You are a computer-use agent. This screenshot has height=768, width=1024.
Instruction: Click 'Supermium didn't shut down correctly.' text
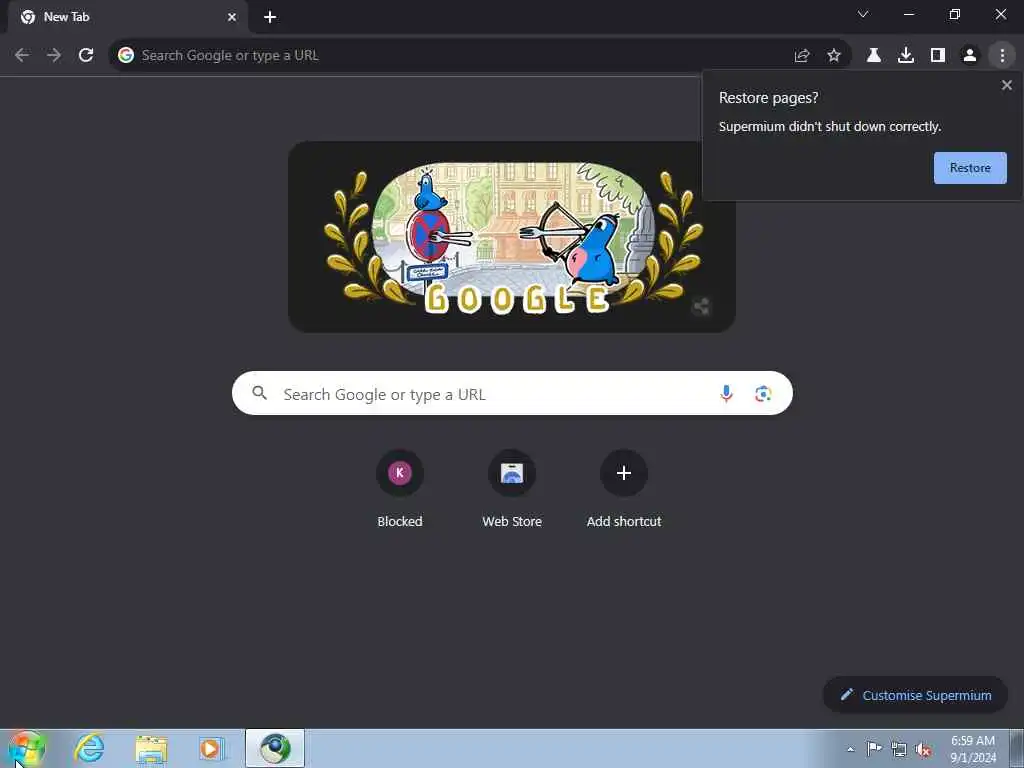830,127
